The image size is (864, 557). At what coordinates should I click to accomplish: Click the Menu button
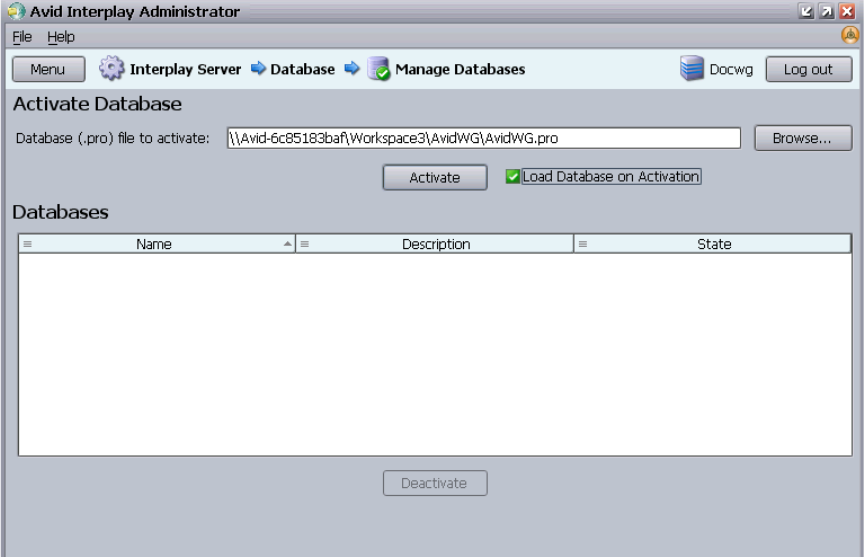48,69
